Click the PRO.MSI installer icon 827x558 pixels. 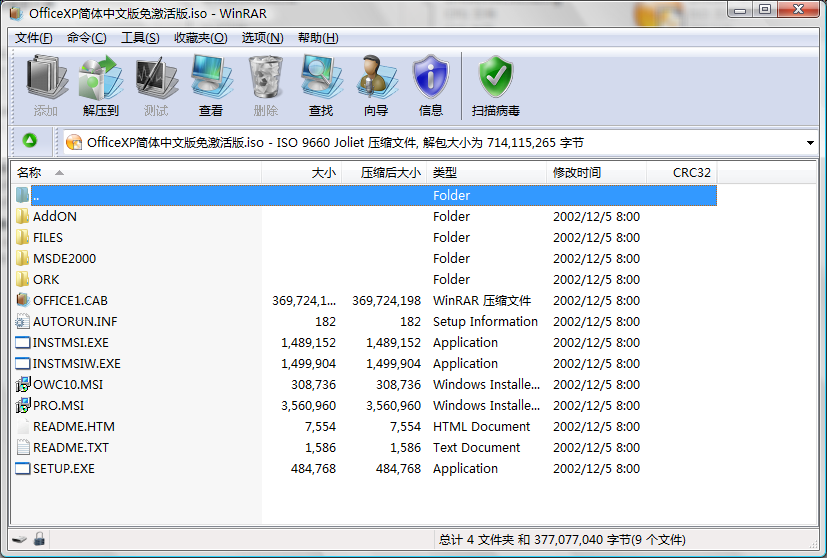(x=23, y=406)
